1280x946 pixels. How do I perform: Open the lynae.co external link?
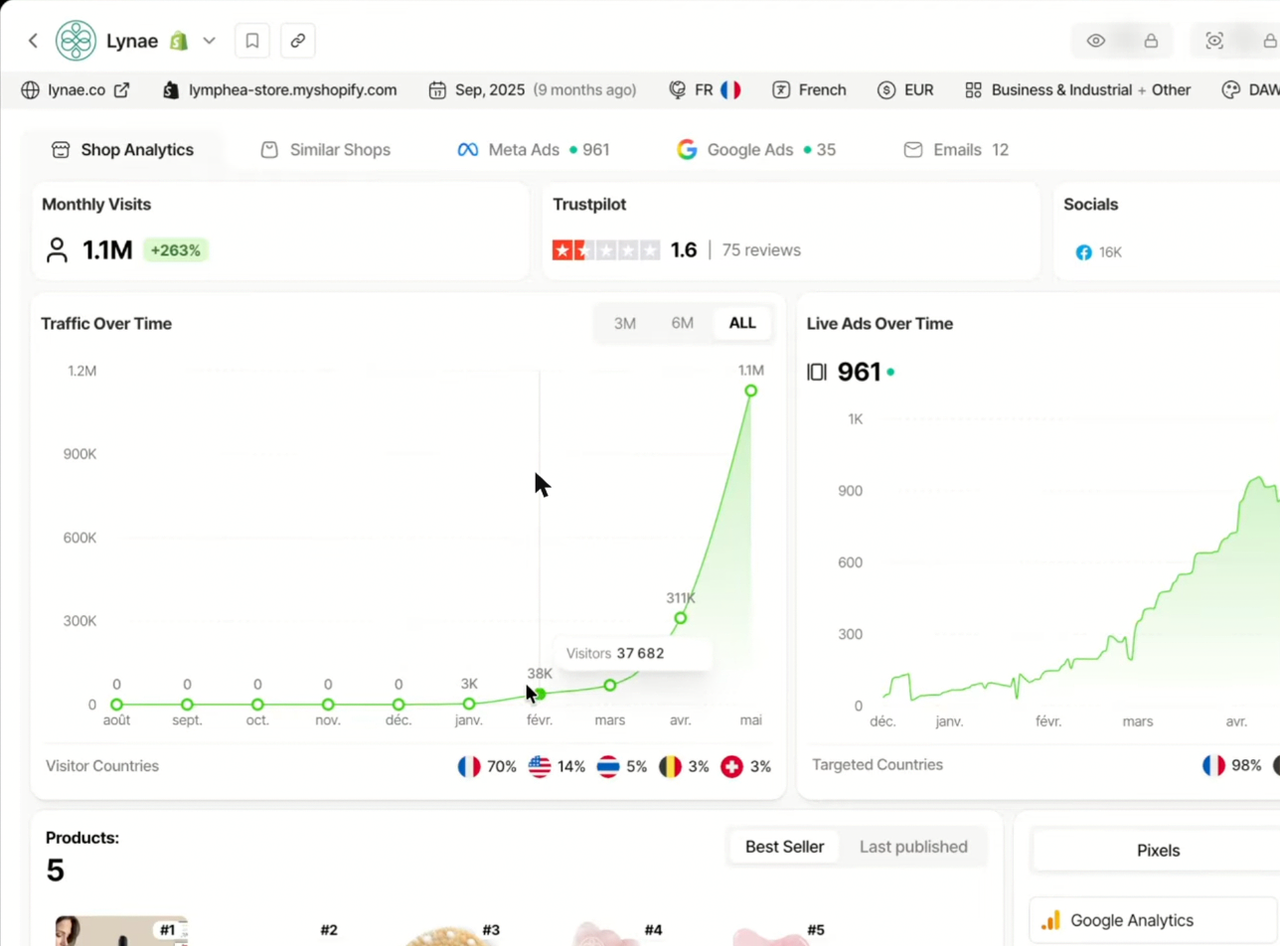[x=76, y=90]
